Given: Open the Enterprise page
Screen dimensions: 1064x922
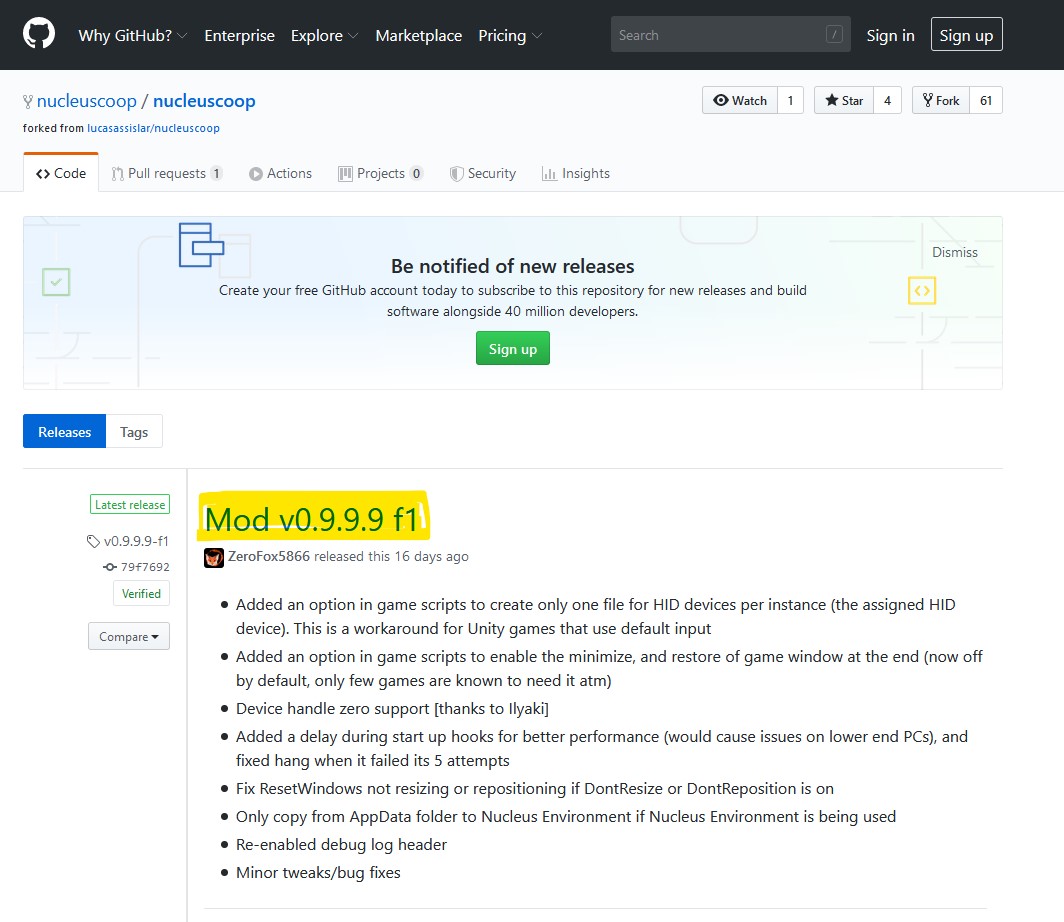Looking at the screenshot, I should pyautogui.click(x=240, y=35).
